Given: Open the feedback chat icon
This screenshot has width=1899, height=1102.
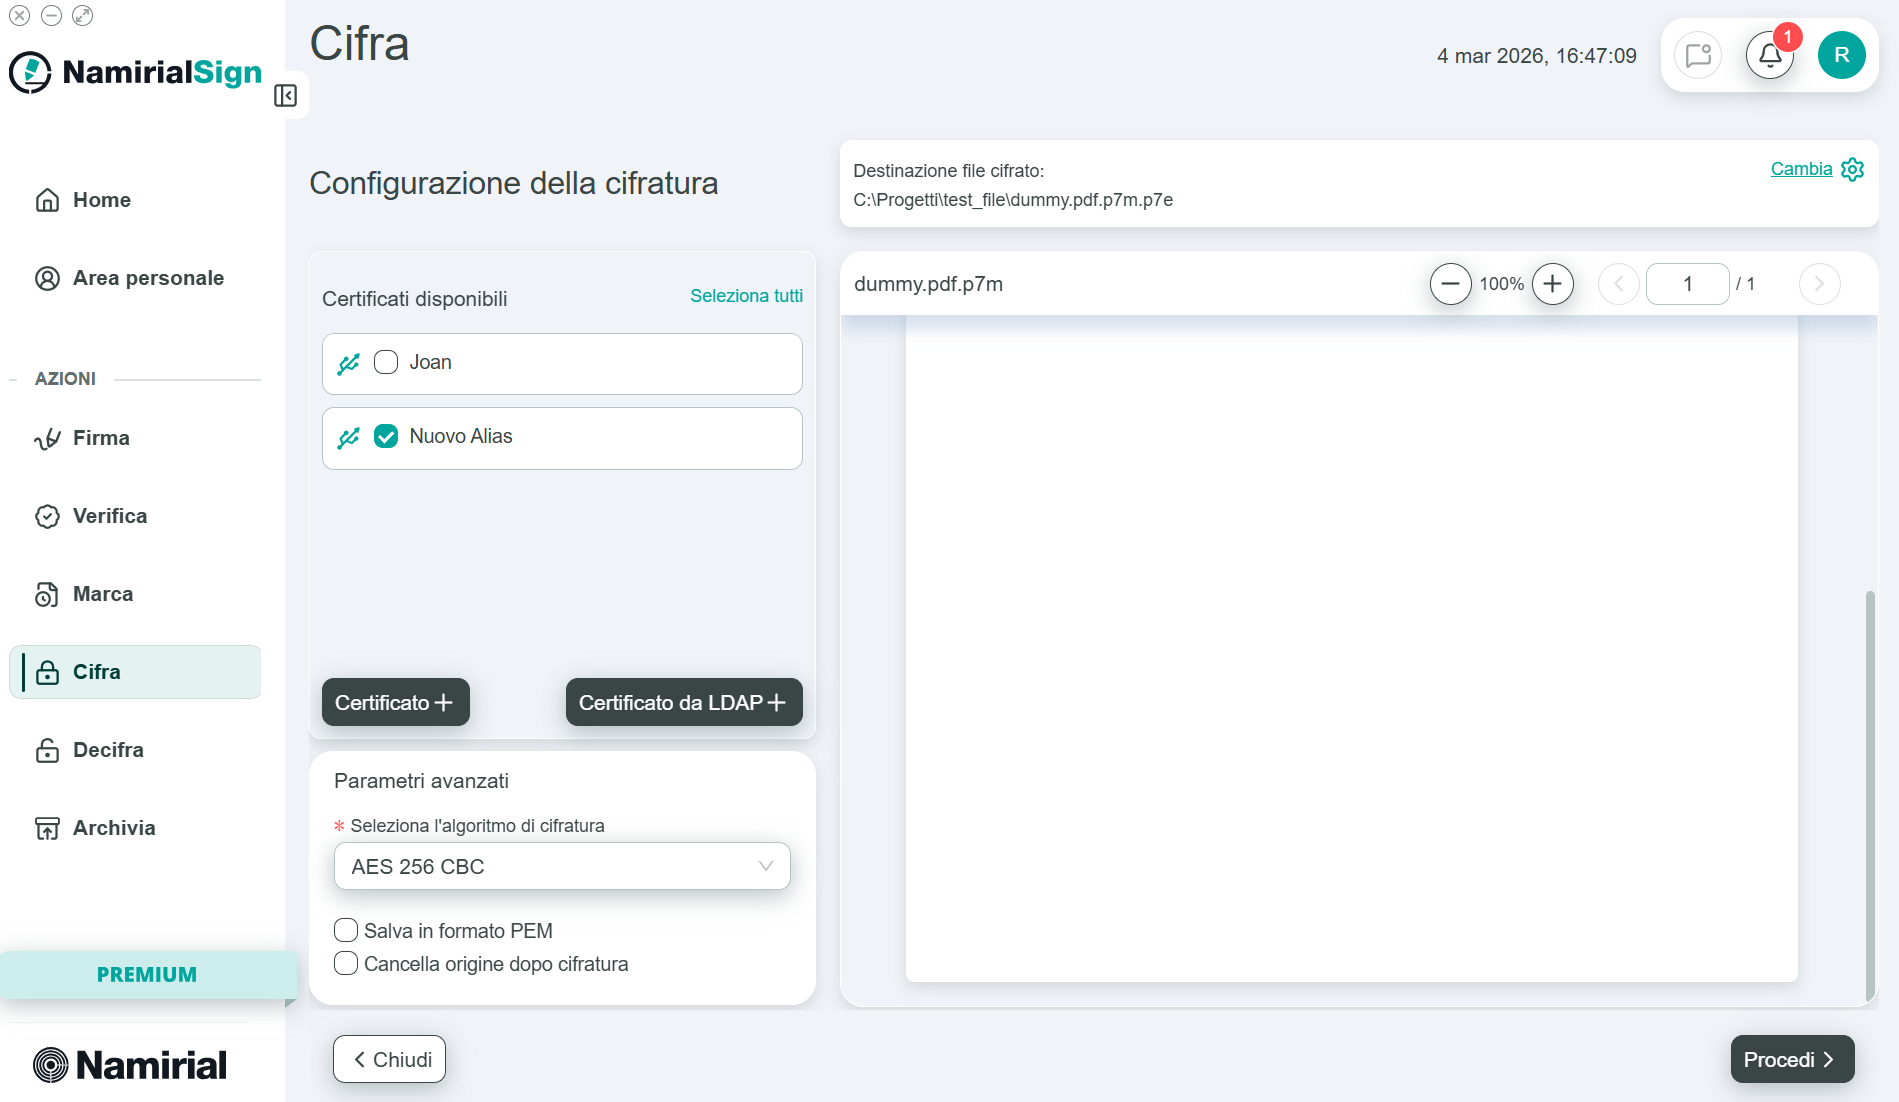Looking at the screenshot, I should (1698, 55).
